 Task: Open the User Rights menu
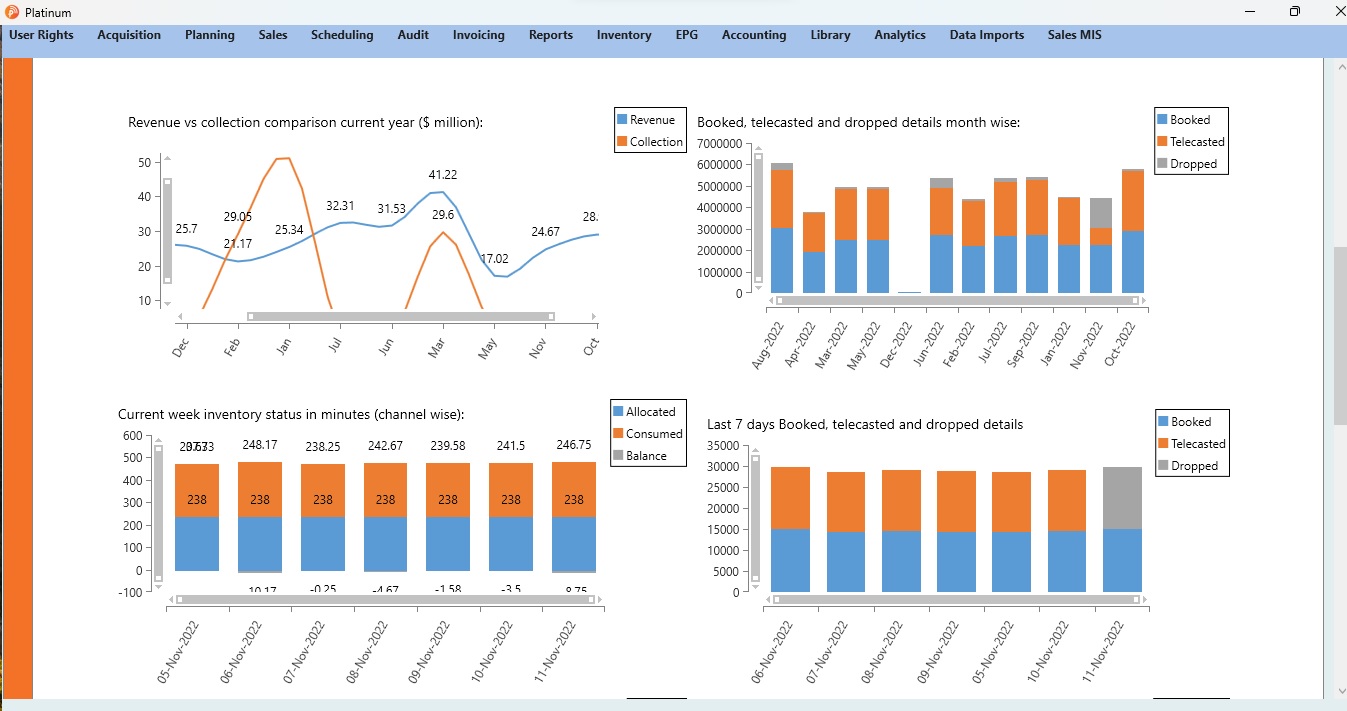(x=41, y=35)
